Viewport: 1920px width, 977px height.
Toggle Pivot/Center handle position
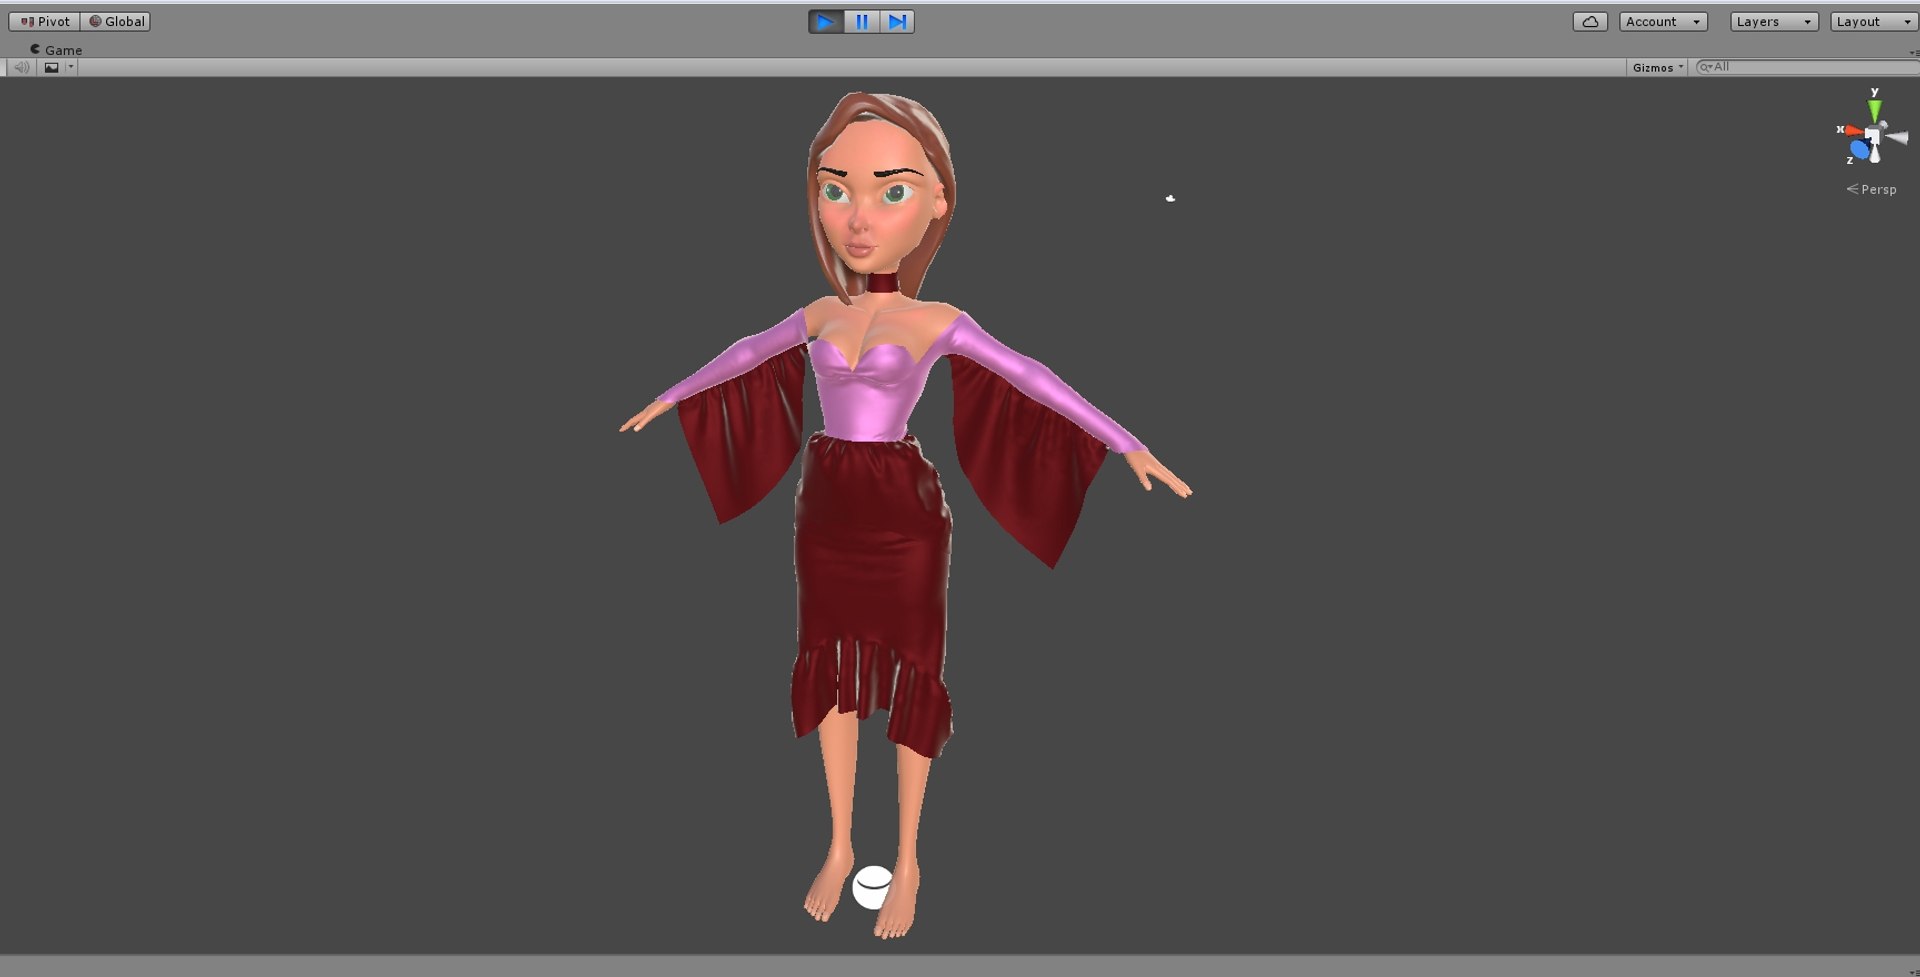tap(44, 21)
